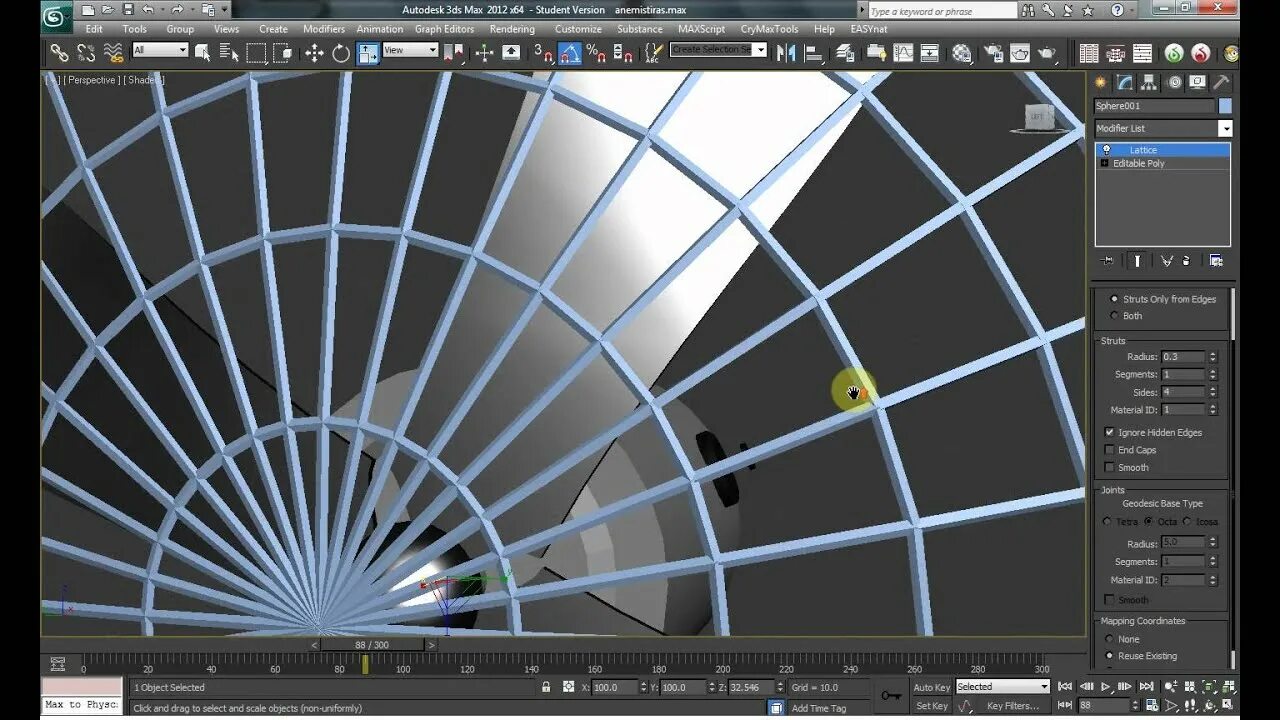This screenshot has width=1280, height=720.
Task: Open the Rendering menu
Action: click(512, 29)
